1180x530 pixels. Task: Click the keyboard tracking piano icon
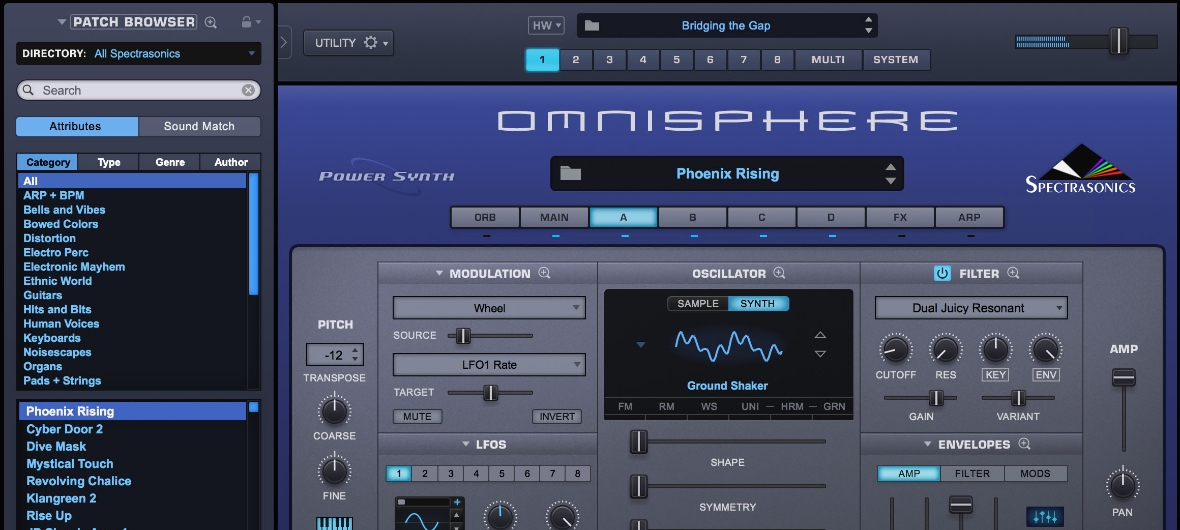point(335,524)
